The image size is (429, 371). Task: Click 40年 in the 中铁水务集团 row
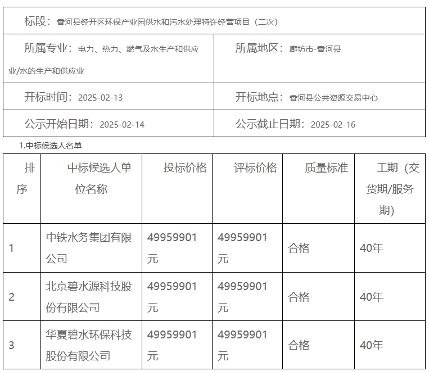[x=371, y=248]
